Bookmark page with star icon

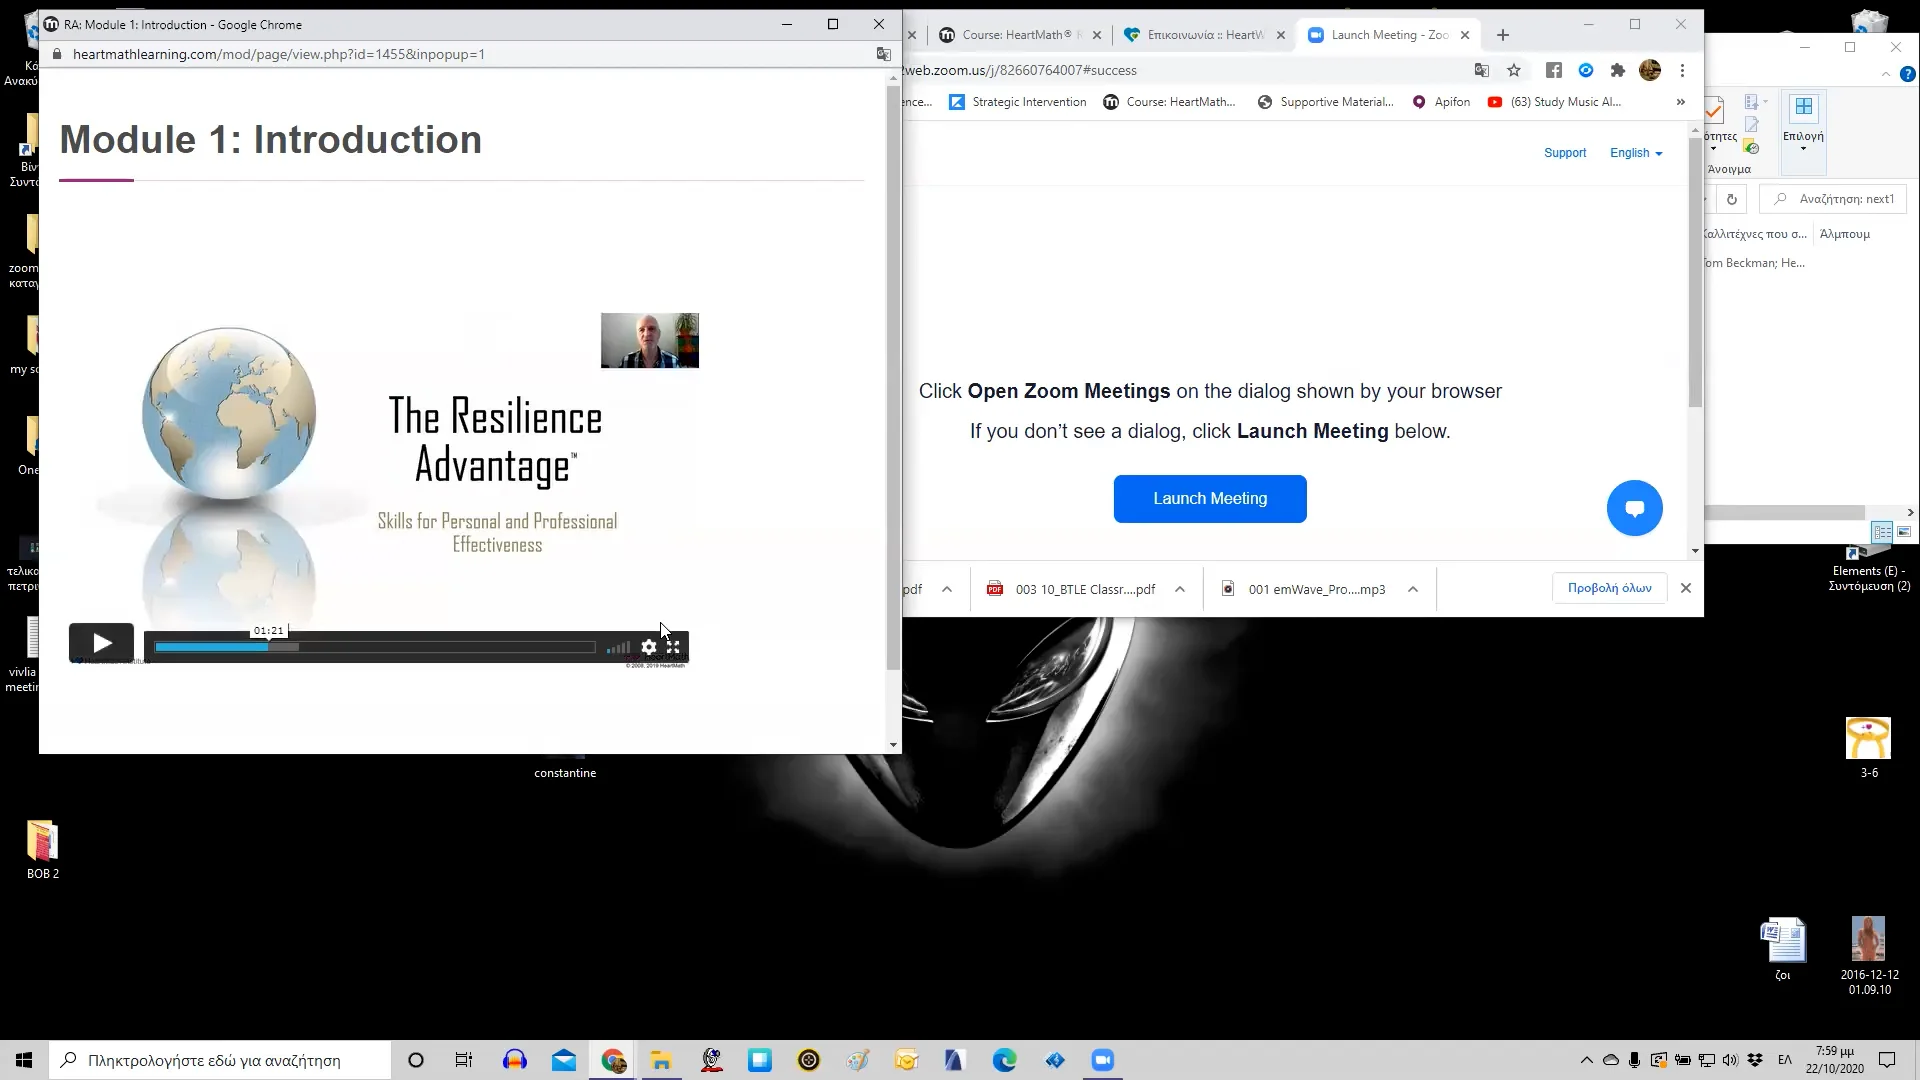(1514, 70)
